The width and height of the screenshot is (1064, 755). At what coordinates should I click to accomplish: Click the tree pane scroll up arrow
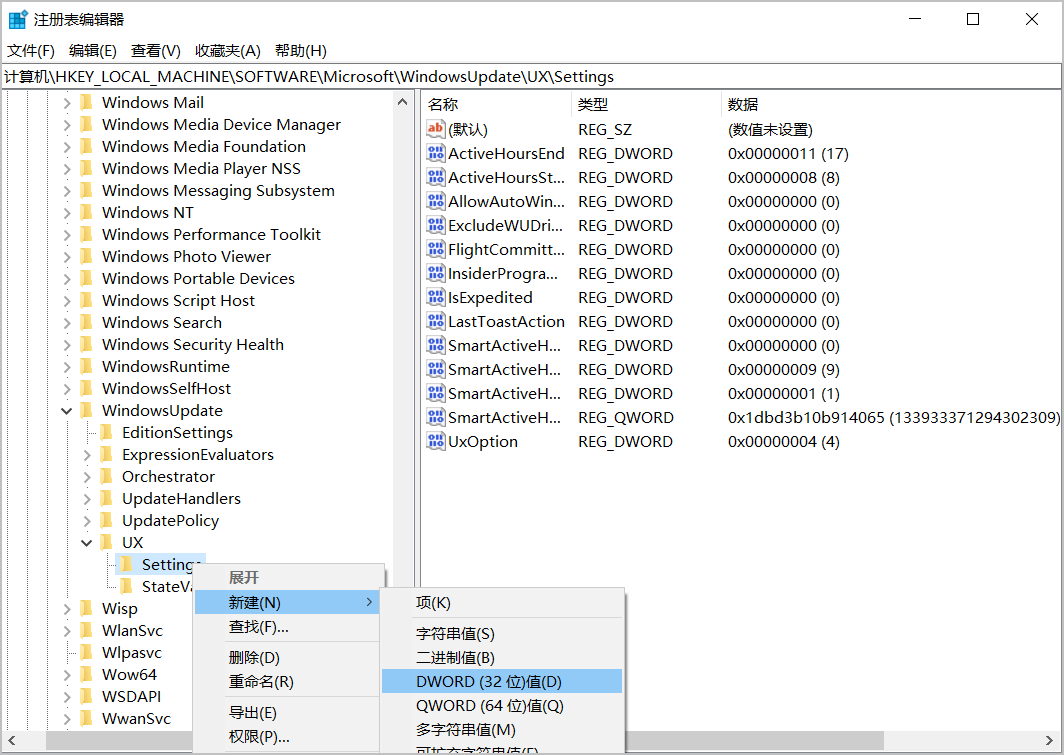(402, 102)
